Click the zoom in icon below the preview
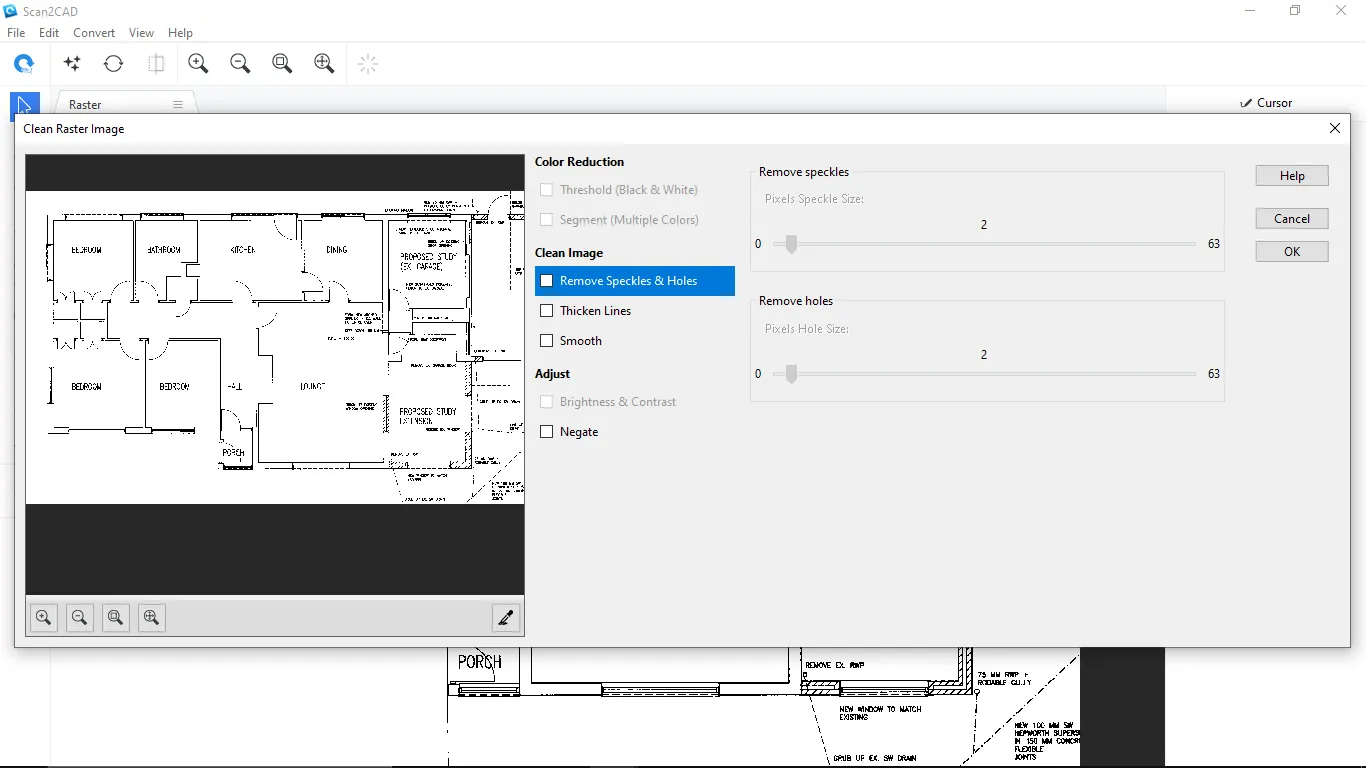This screenshot has height=768, width=1366. click(44, 618)
